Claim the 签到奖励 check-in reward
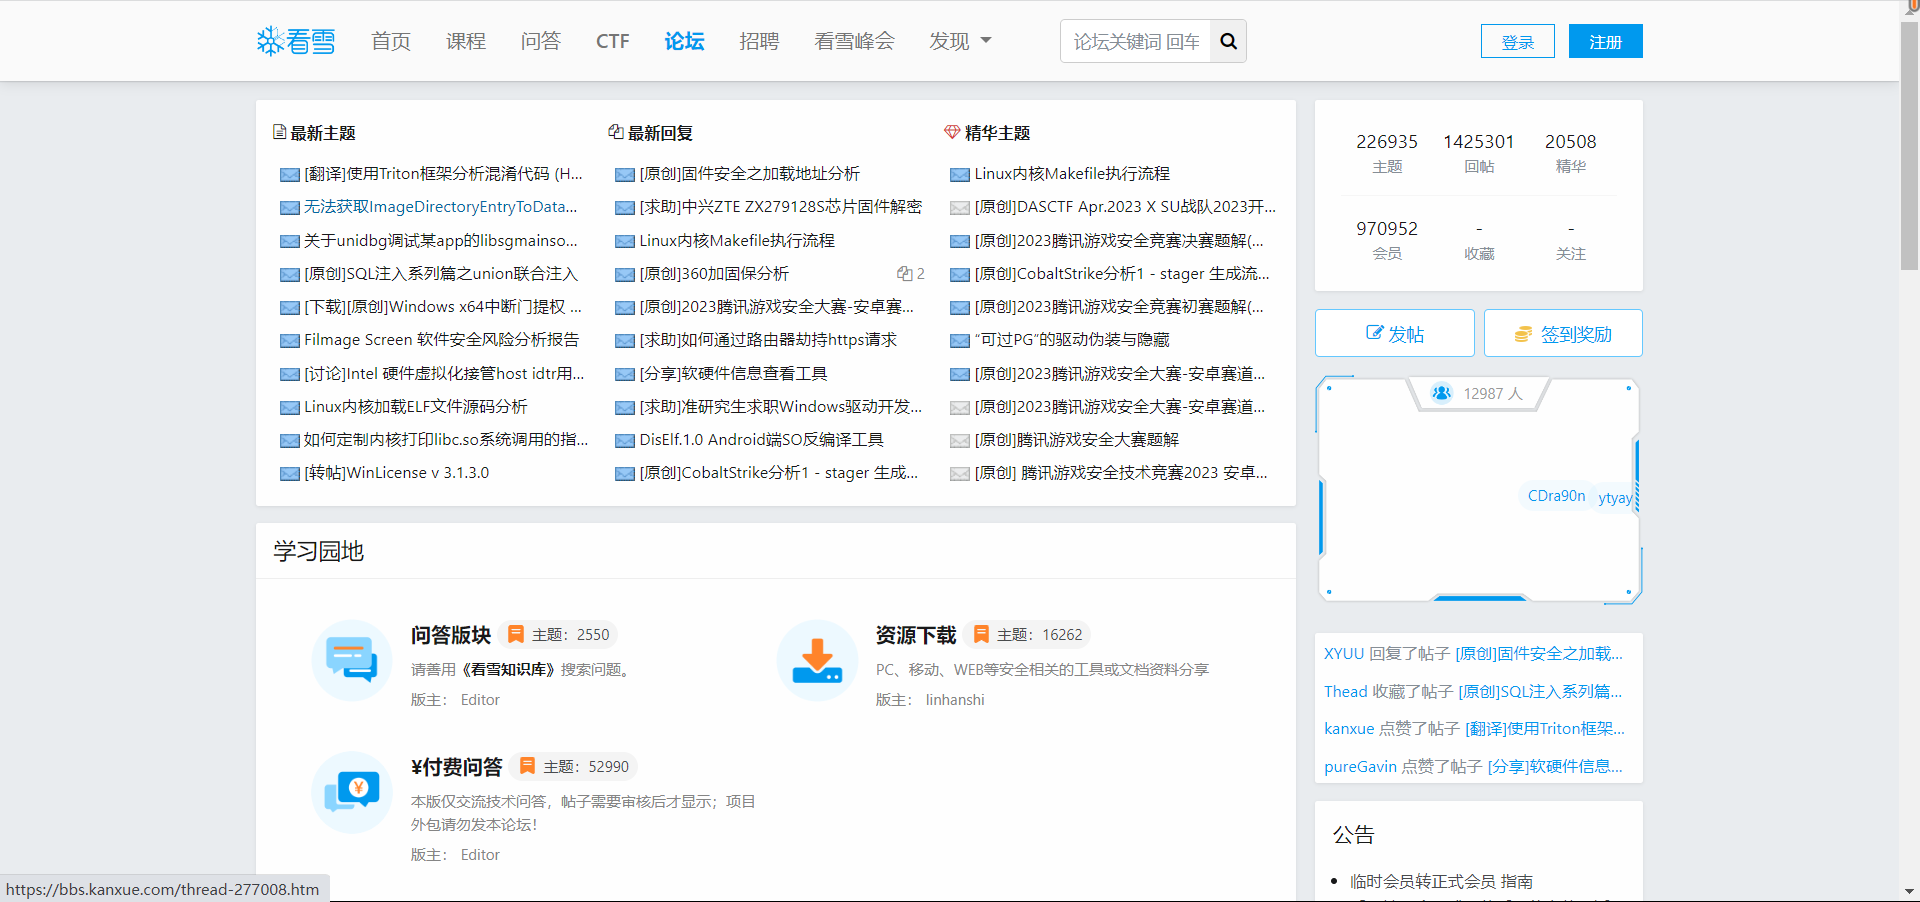Image resolution: width=1920 pixels, height=902 pixels. tap(1563, 334)
